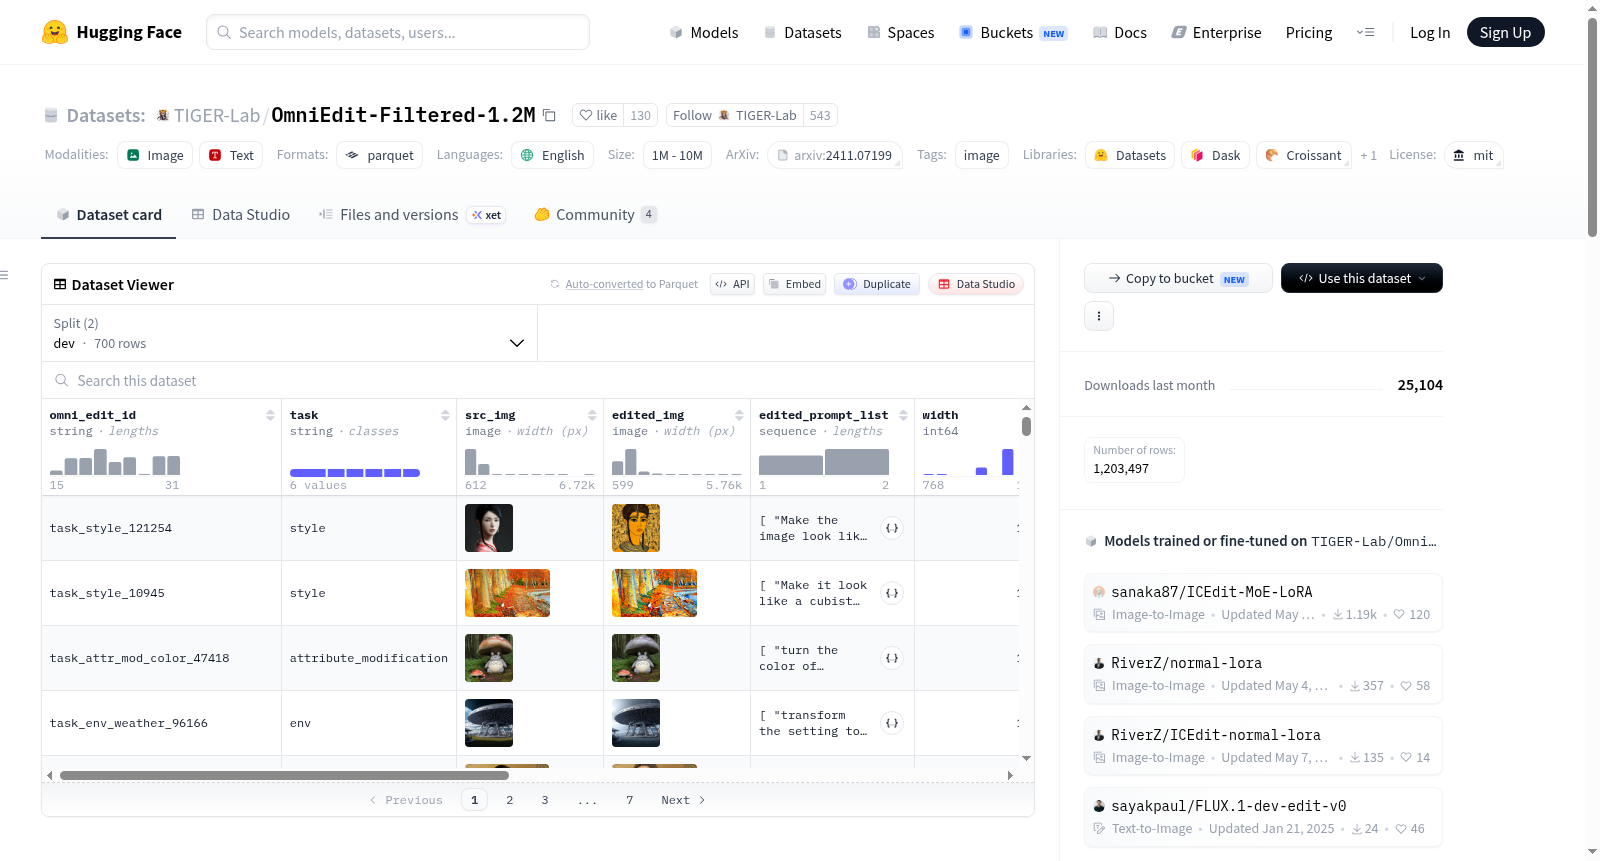
Task: Go to Datasets in top navigation
Action: click(802, 32)
